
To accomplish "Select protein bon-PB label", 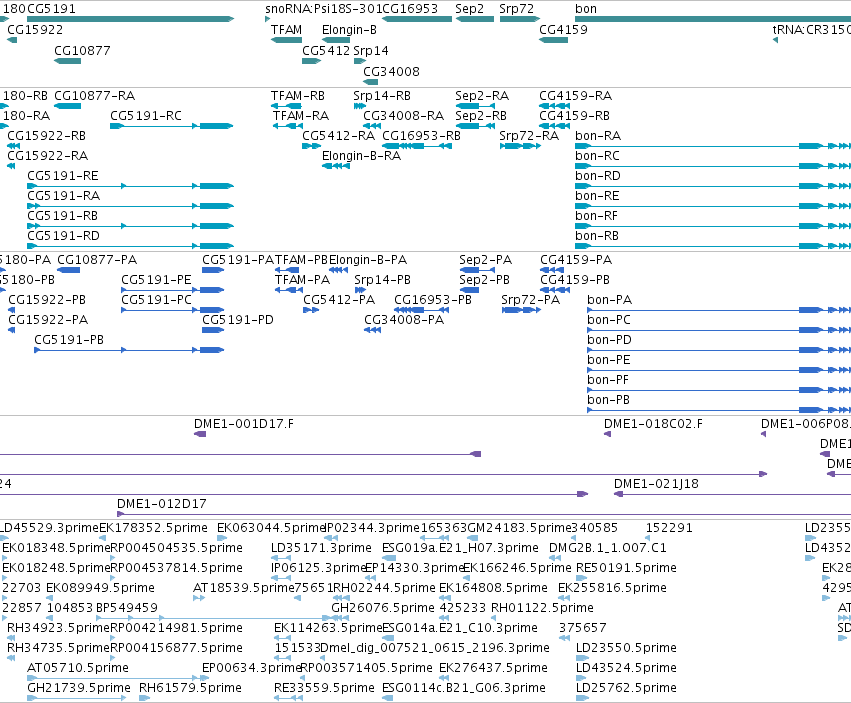I will 608,400.
